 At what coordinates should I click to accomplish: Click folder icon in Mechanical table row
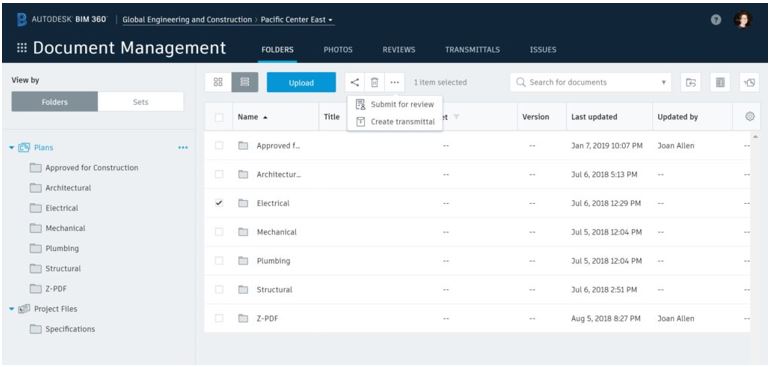(243, 232)
